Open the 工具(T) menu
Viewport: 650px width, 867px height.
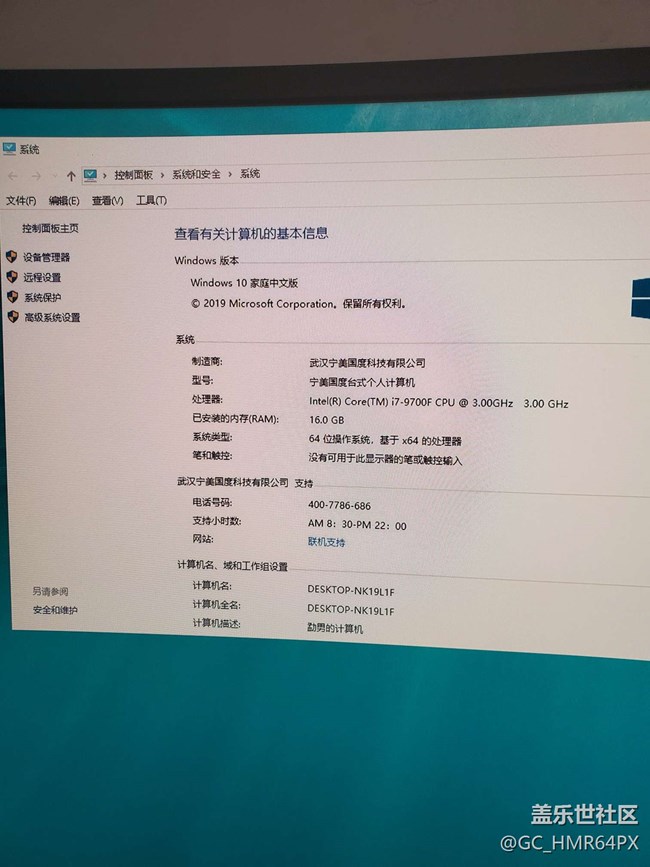click(x=151, y=201)
